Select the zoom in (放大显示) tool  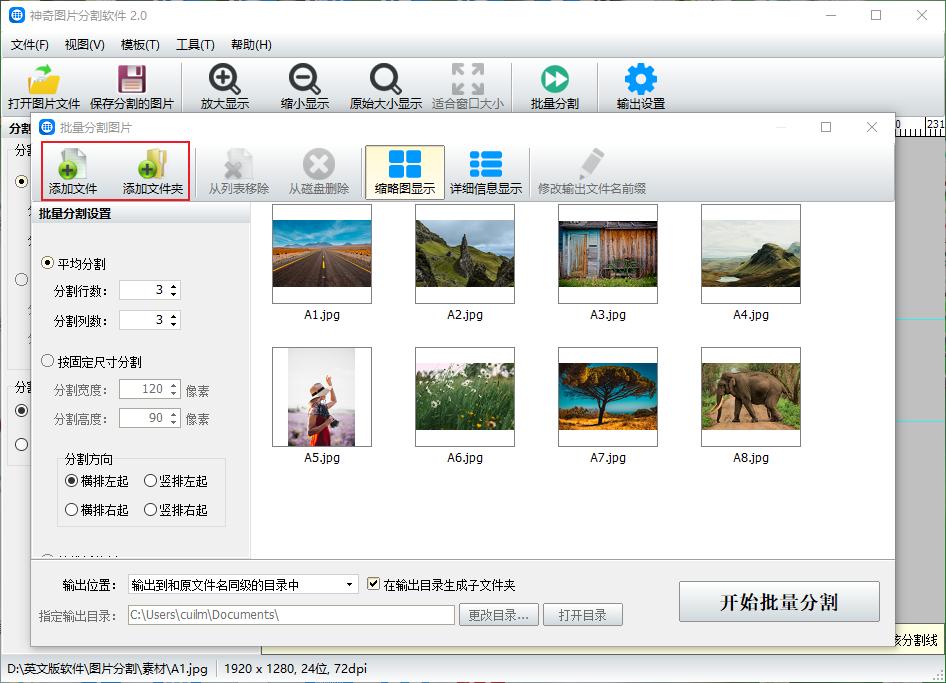click(x=228, y=85)
